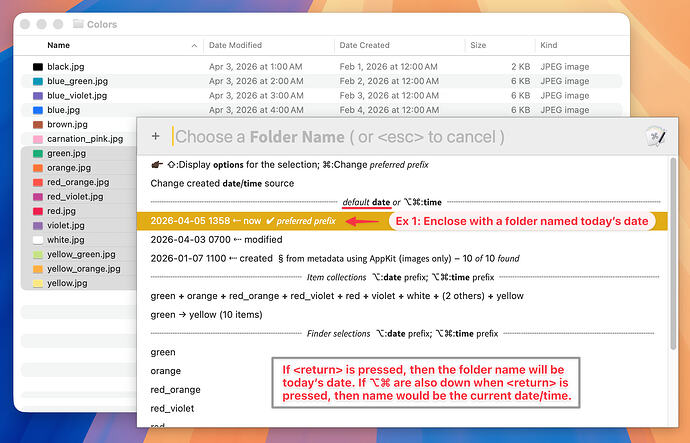This screenshot has height=443, width=690.
Task: Click the macro app icon in prompt corner
Action: 656,137
